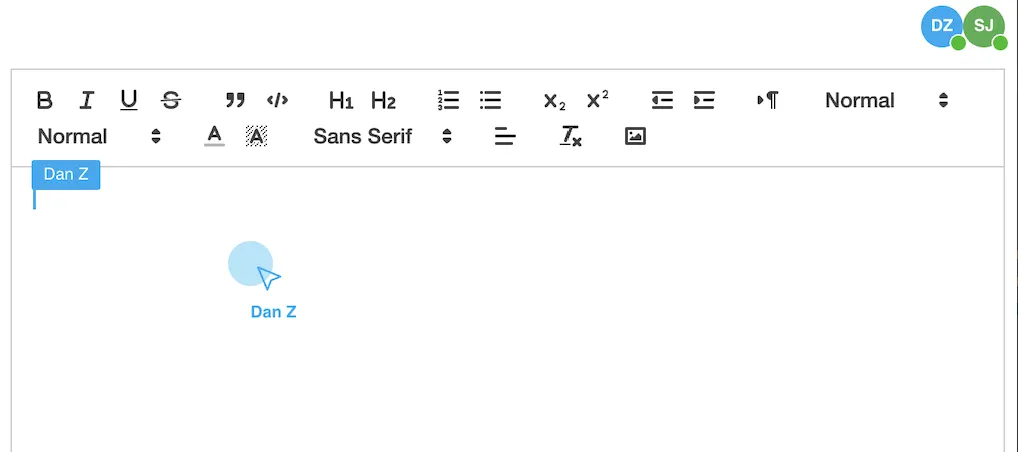Apply Heading 2 style

click(x=383, y=101)
